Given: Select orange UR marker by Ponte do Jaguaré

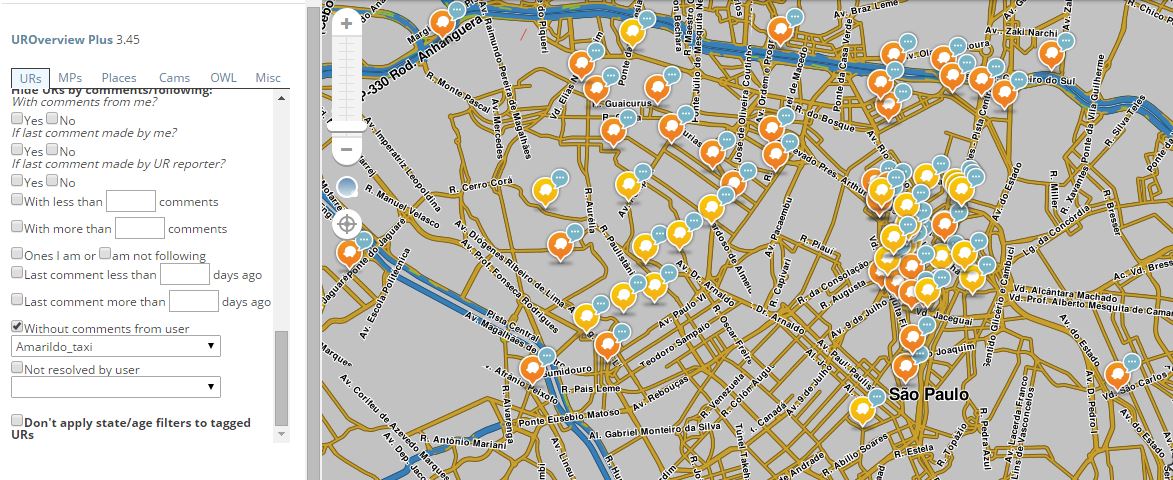Looking at the screenshot, I should (x=349, y=252).
